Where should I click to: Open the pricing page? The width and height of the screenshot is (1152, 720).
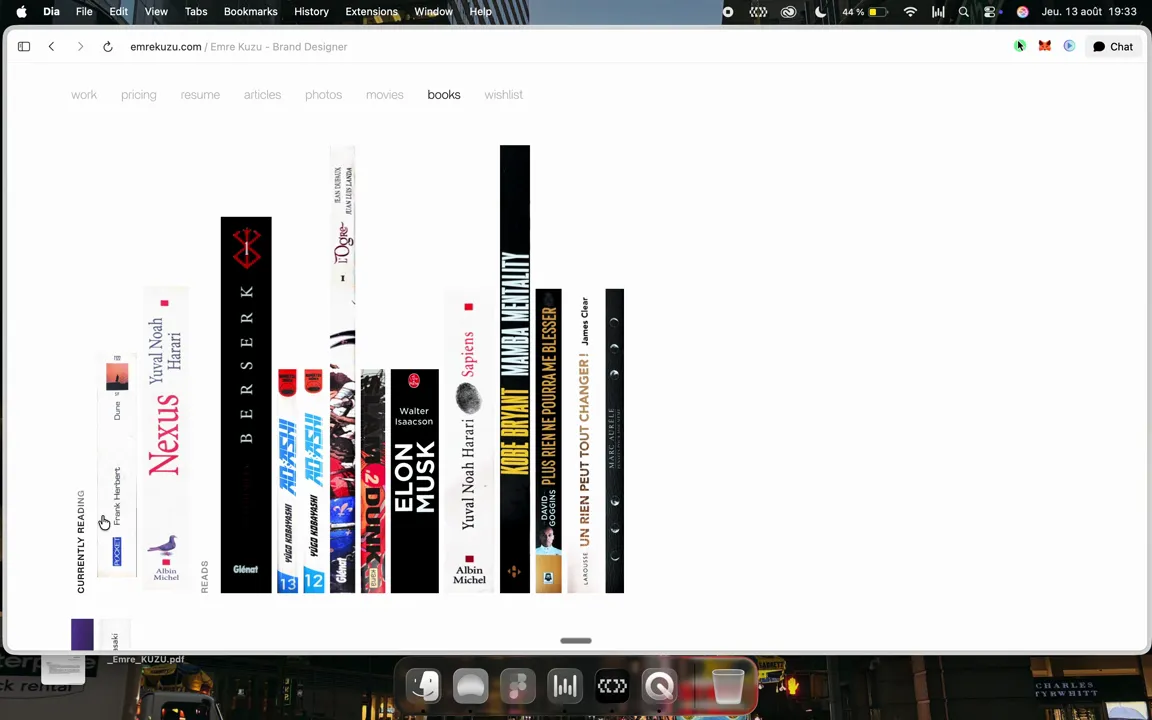pyautogui.click(x=139, y=95)
